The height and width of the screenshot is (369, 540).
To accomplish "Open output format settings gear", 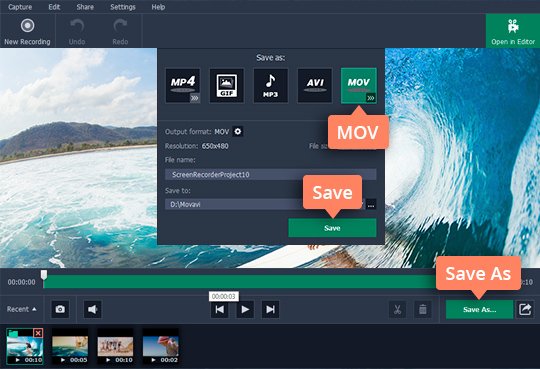I will 238,132.
